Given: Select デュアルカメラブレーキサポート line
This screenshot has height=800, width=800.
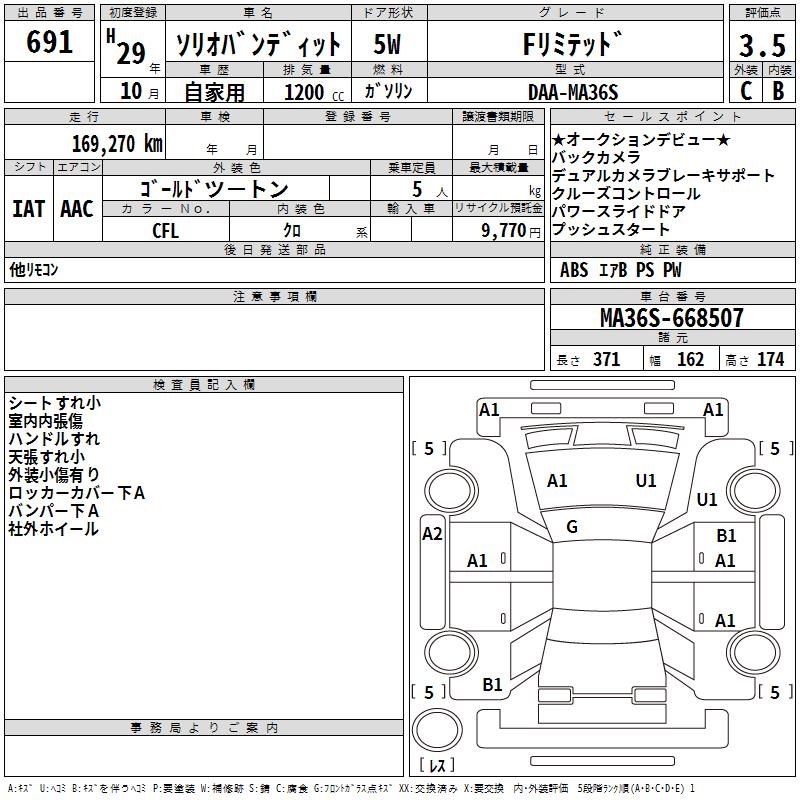Looking at the screenshot, I should click(x=663, y=175).
